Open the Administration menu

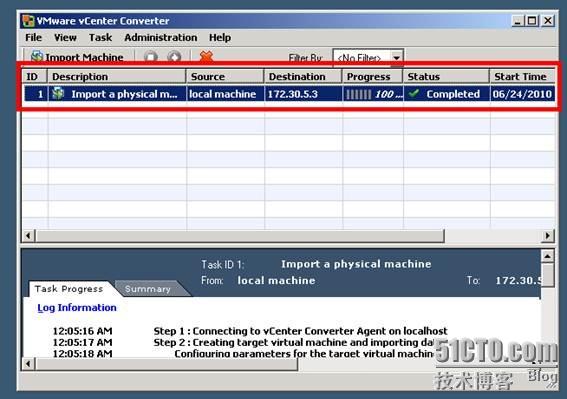click(161, 37)
